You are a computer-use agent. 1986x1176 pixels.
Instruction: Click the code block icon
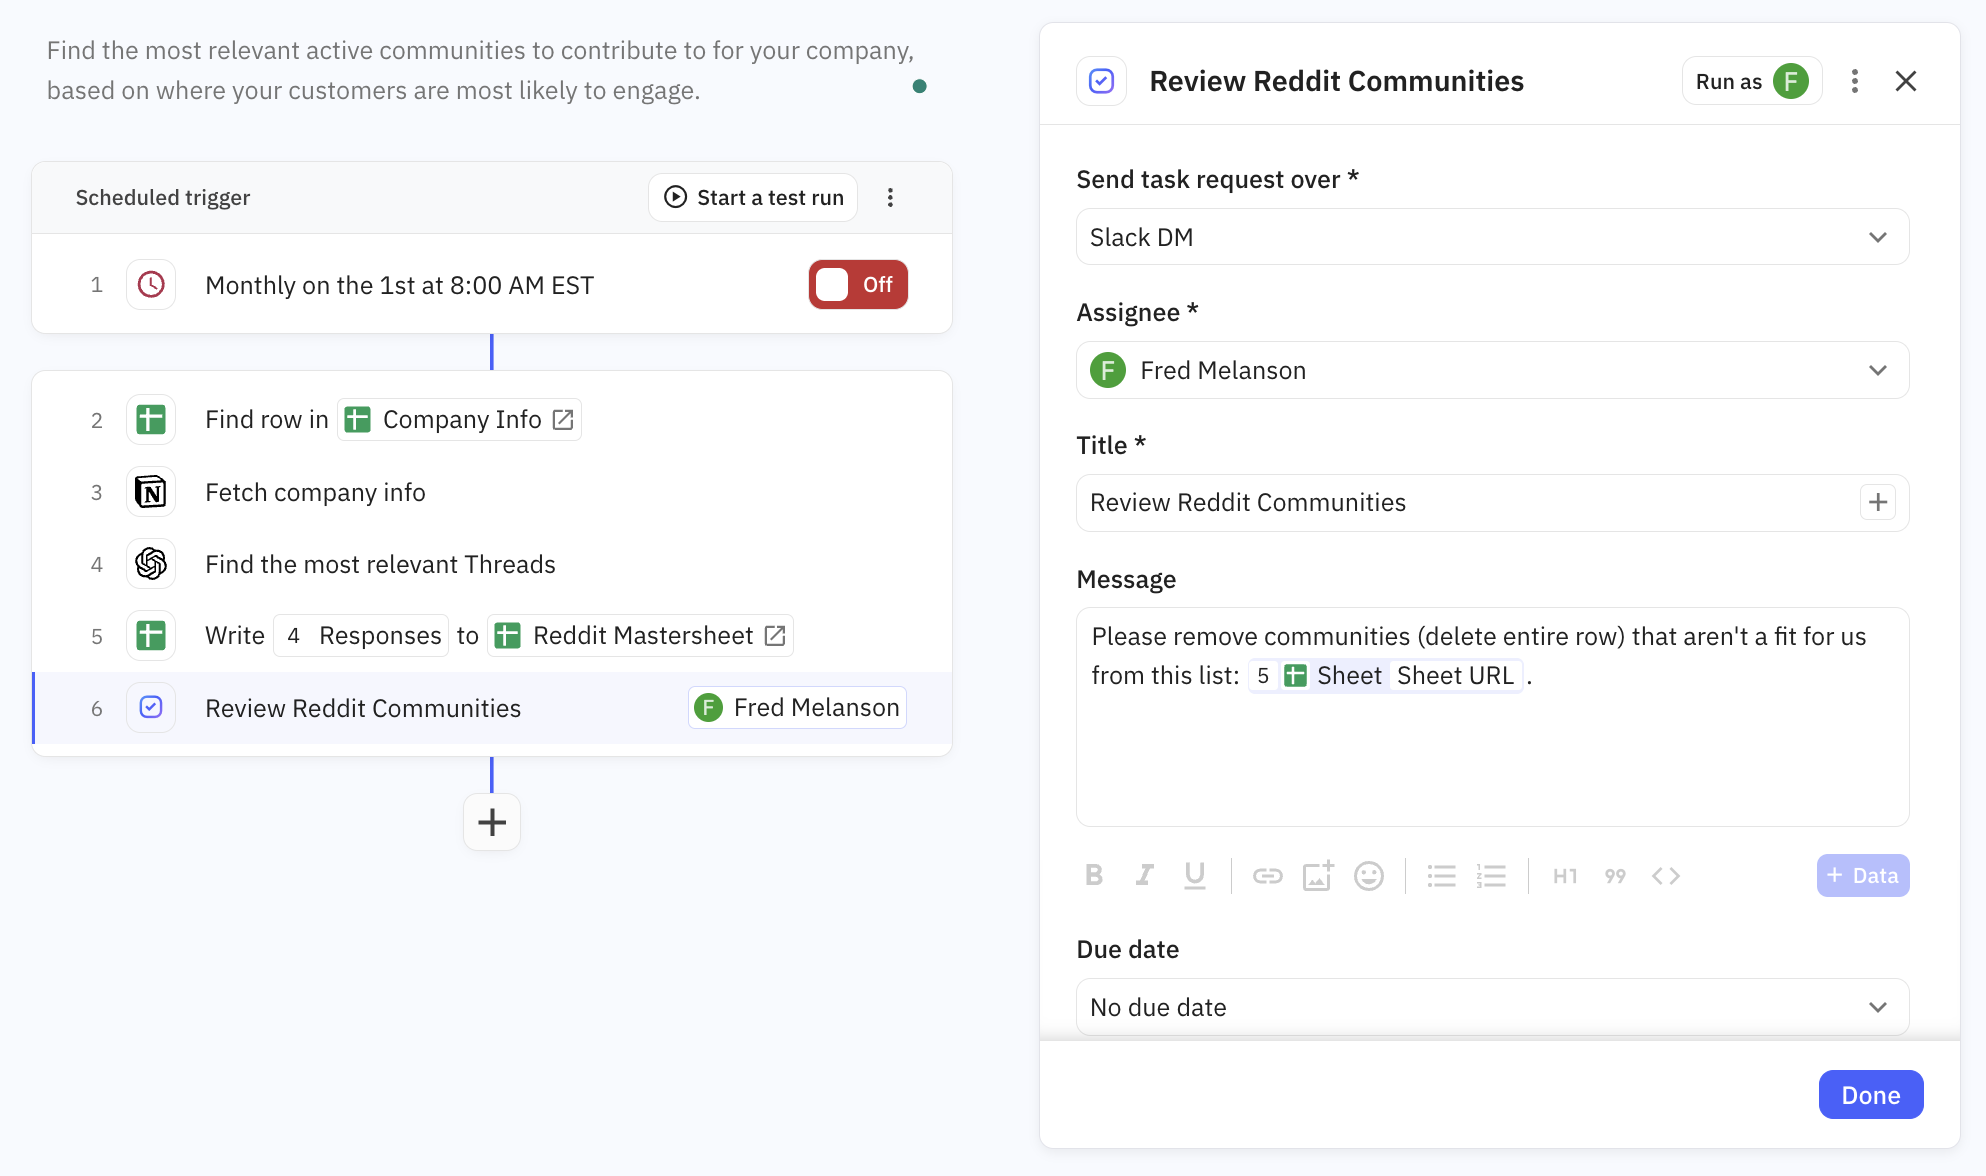click(x=1665, y=876)
